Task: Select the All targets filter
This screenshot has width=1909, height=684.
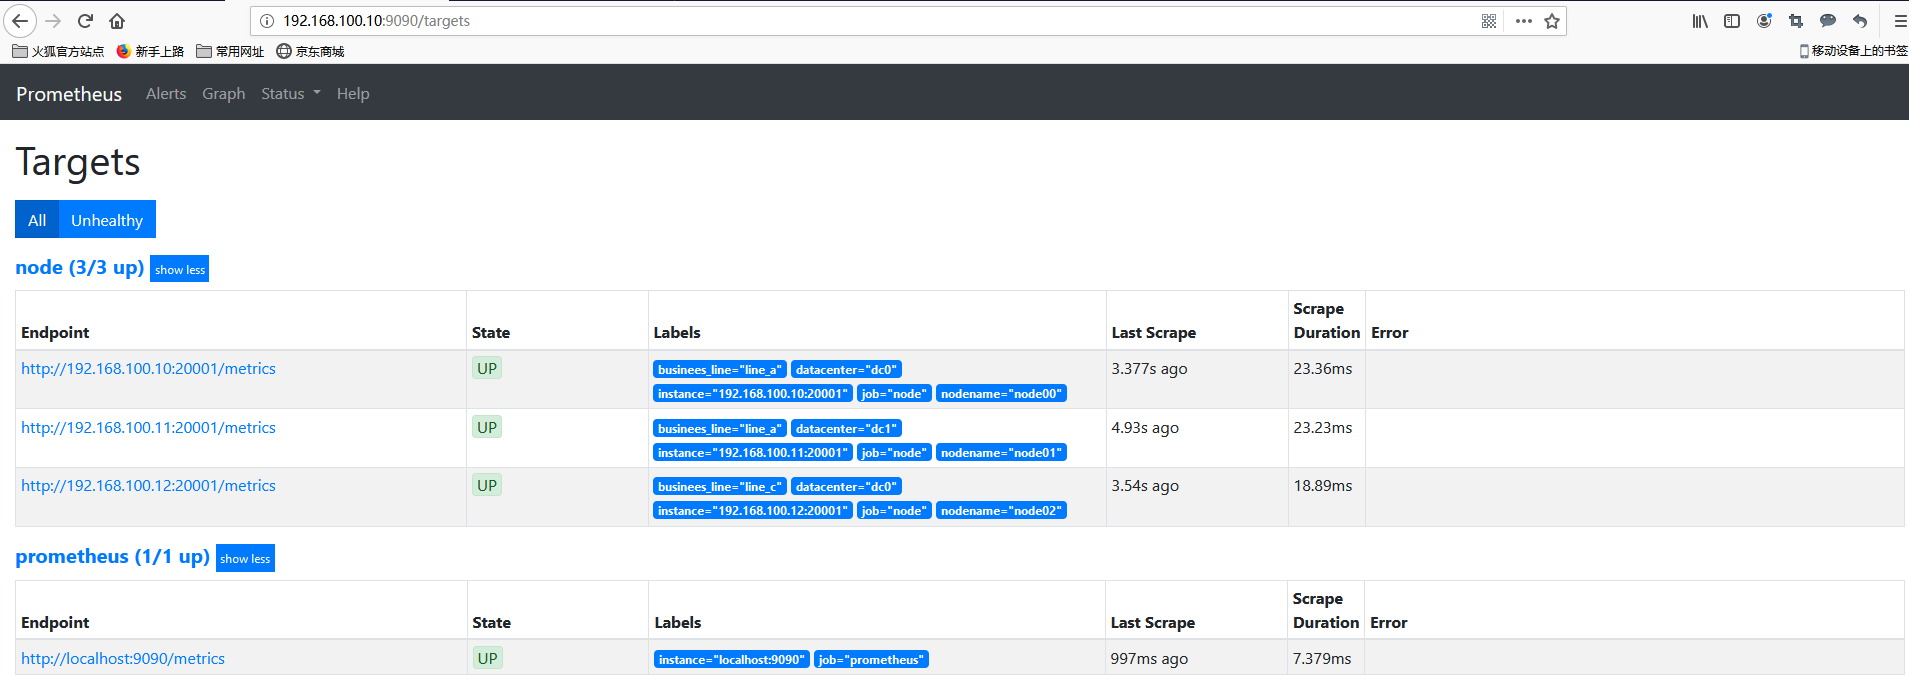Action: pos(37,220)
